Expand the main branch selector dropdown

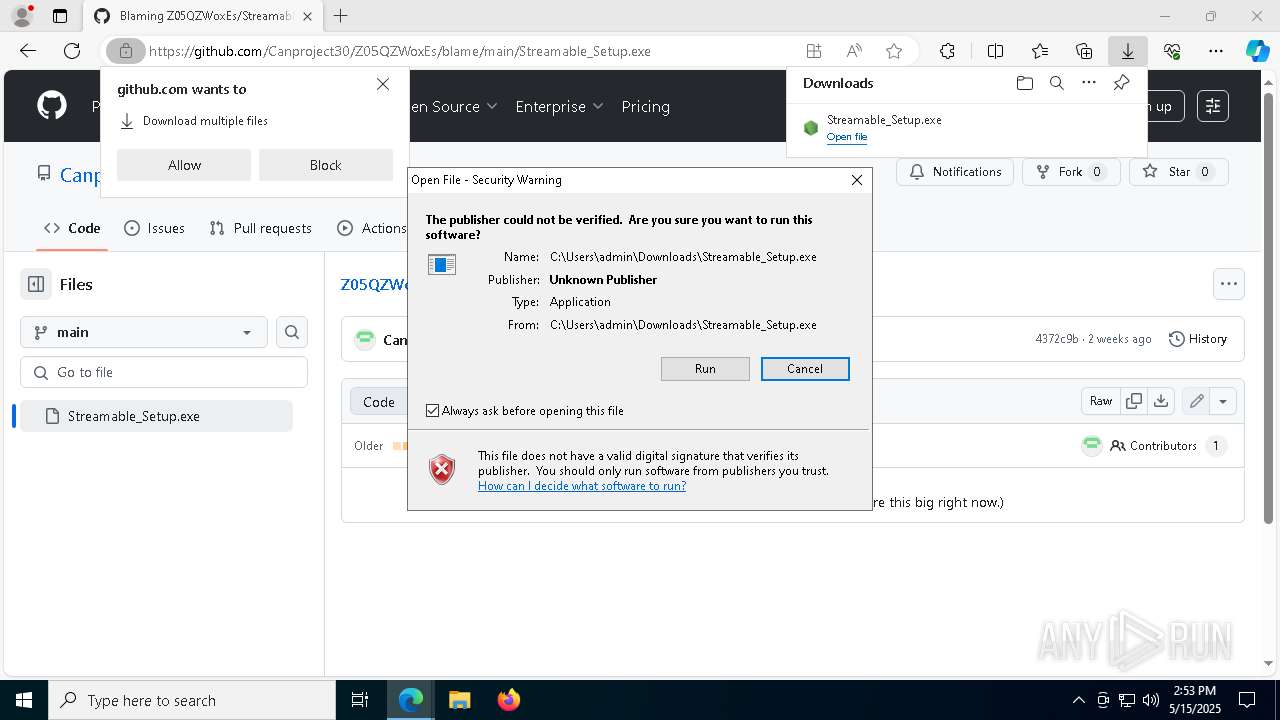pyautogui.click(x=144, y=332)
